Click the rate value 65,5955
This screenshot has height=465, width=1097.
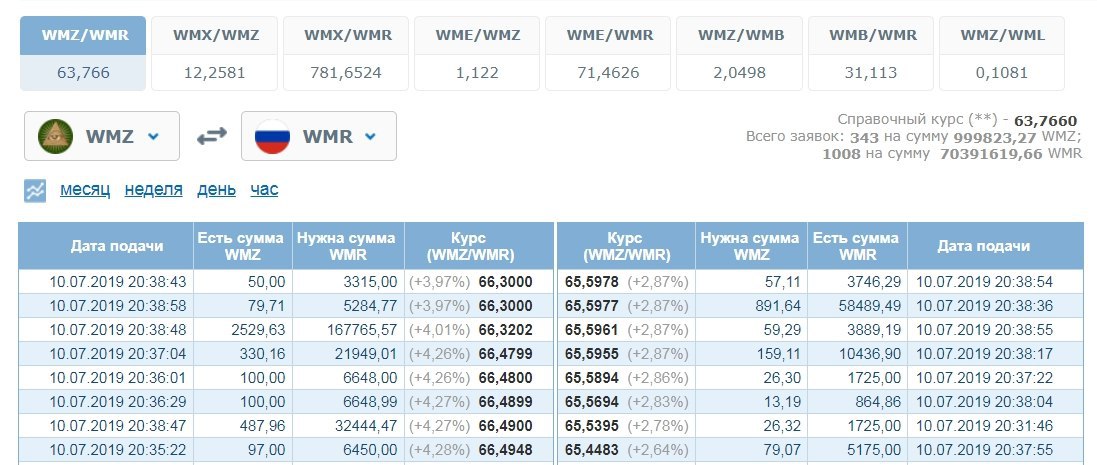(592, 354)
